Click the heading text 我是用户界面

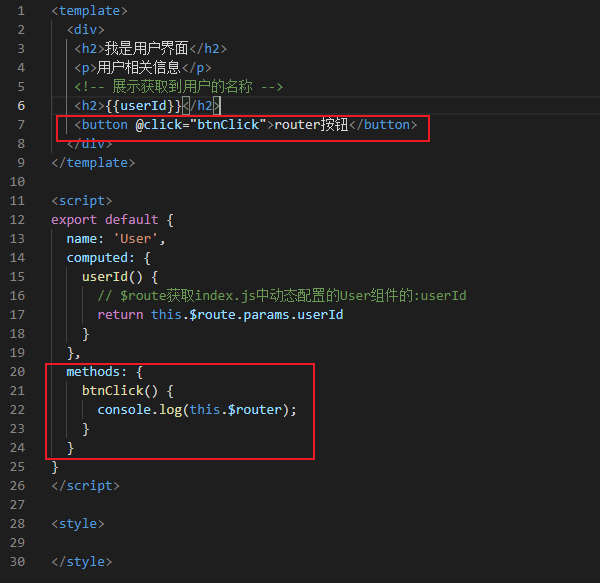(x=147, y=49)
